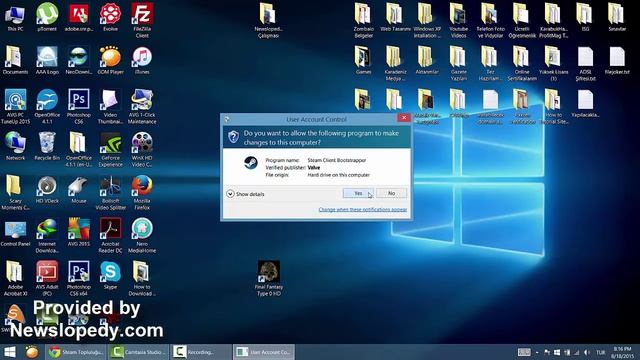Open 'Change when these notifications appear' link

click(362, 209)
